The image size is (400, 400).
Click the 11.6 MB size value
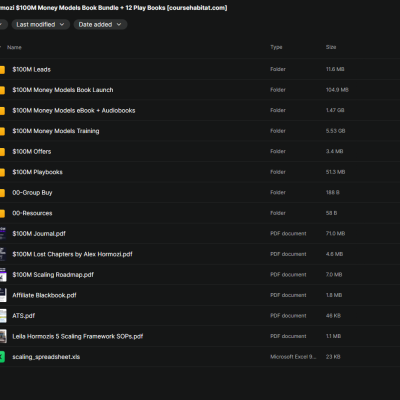coord(335,69)
